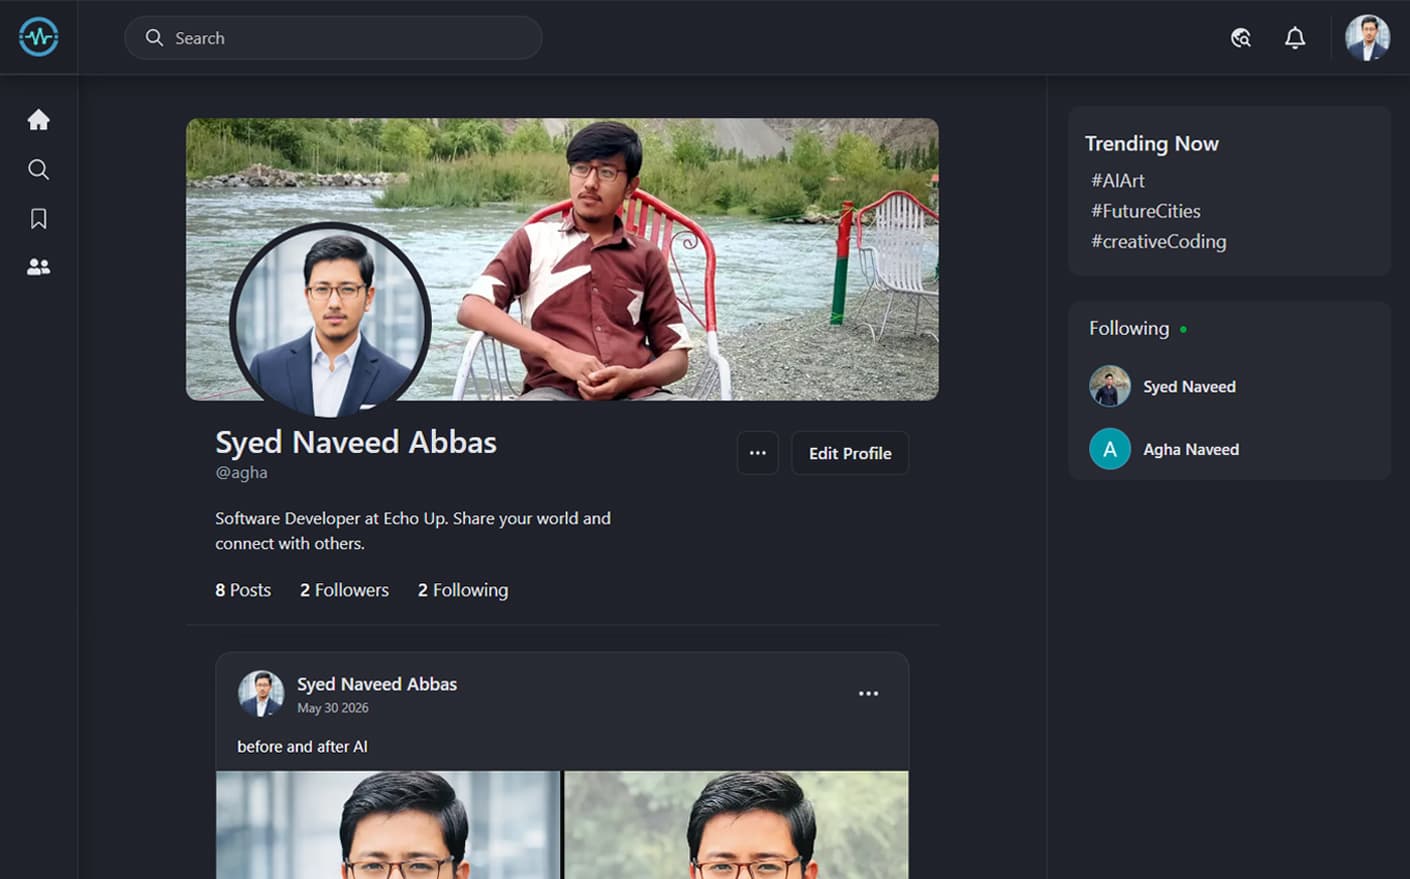Open the profile cover photo
The width and height of the screenshot is (1410, 879).
click(562, 259)
